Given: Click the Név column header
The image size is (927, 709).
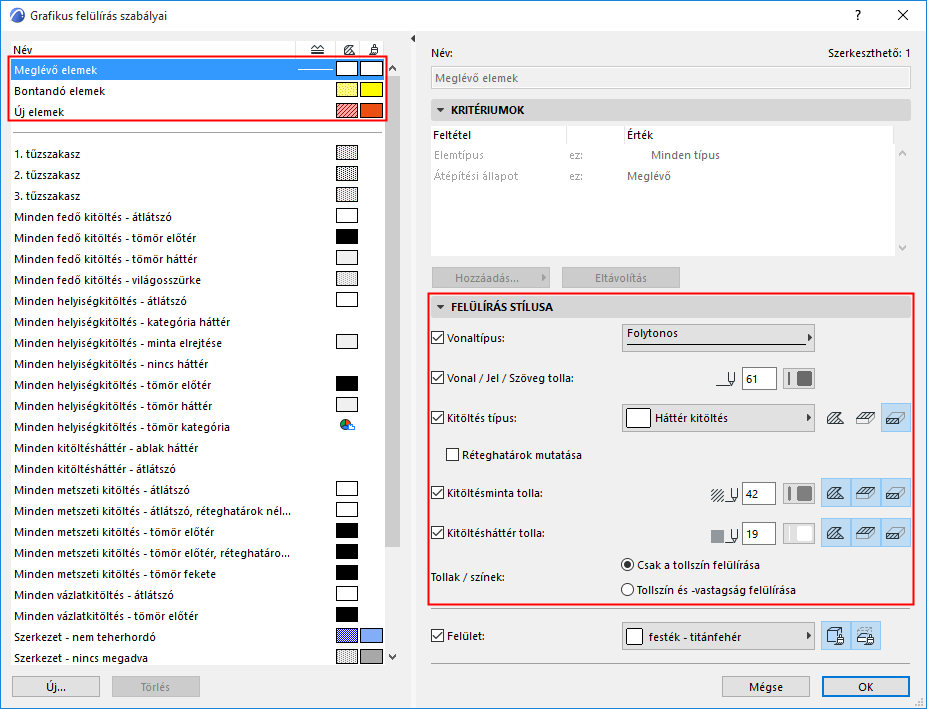Looking at the screenshot, I should tap(153, 50).
